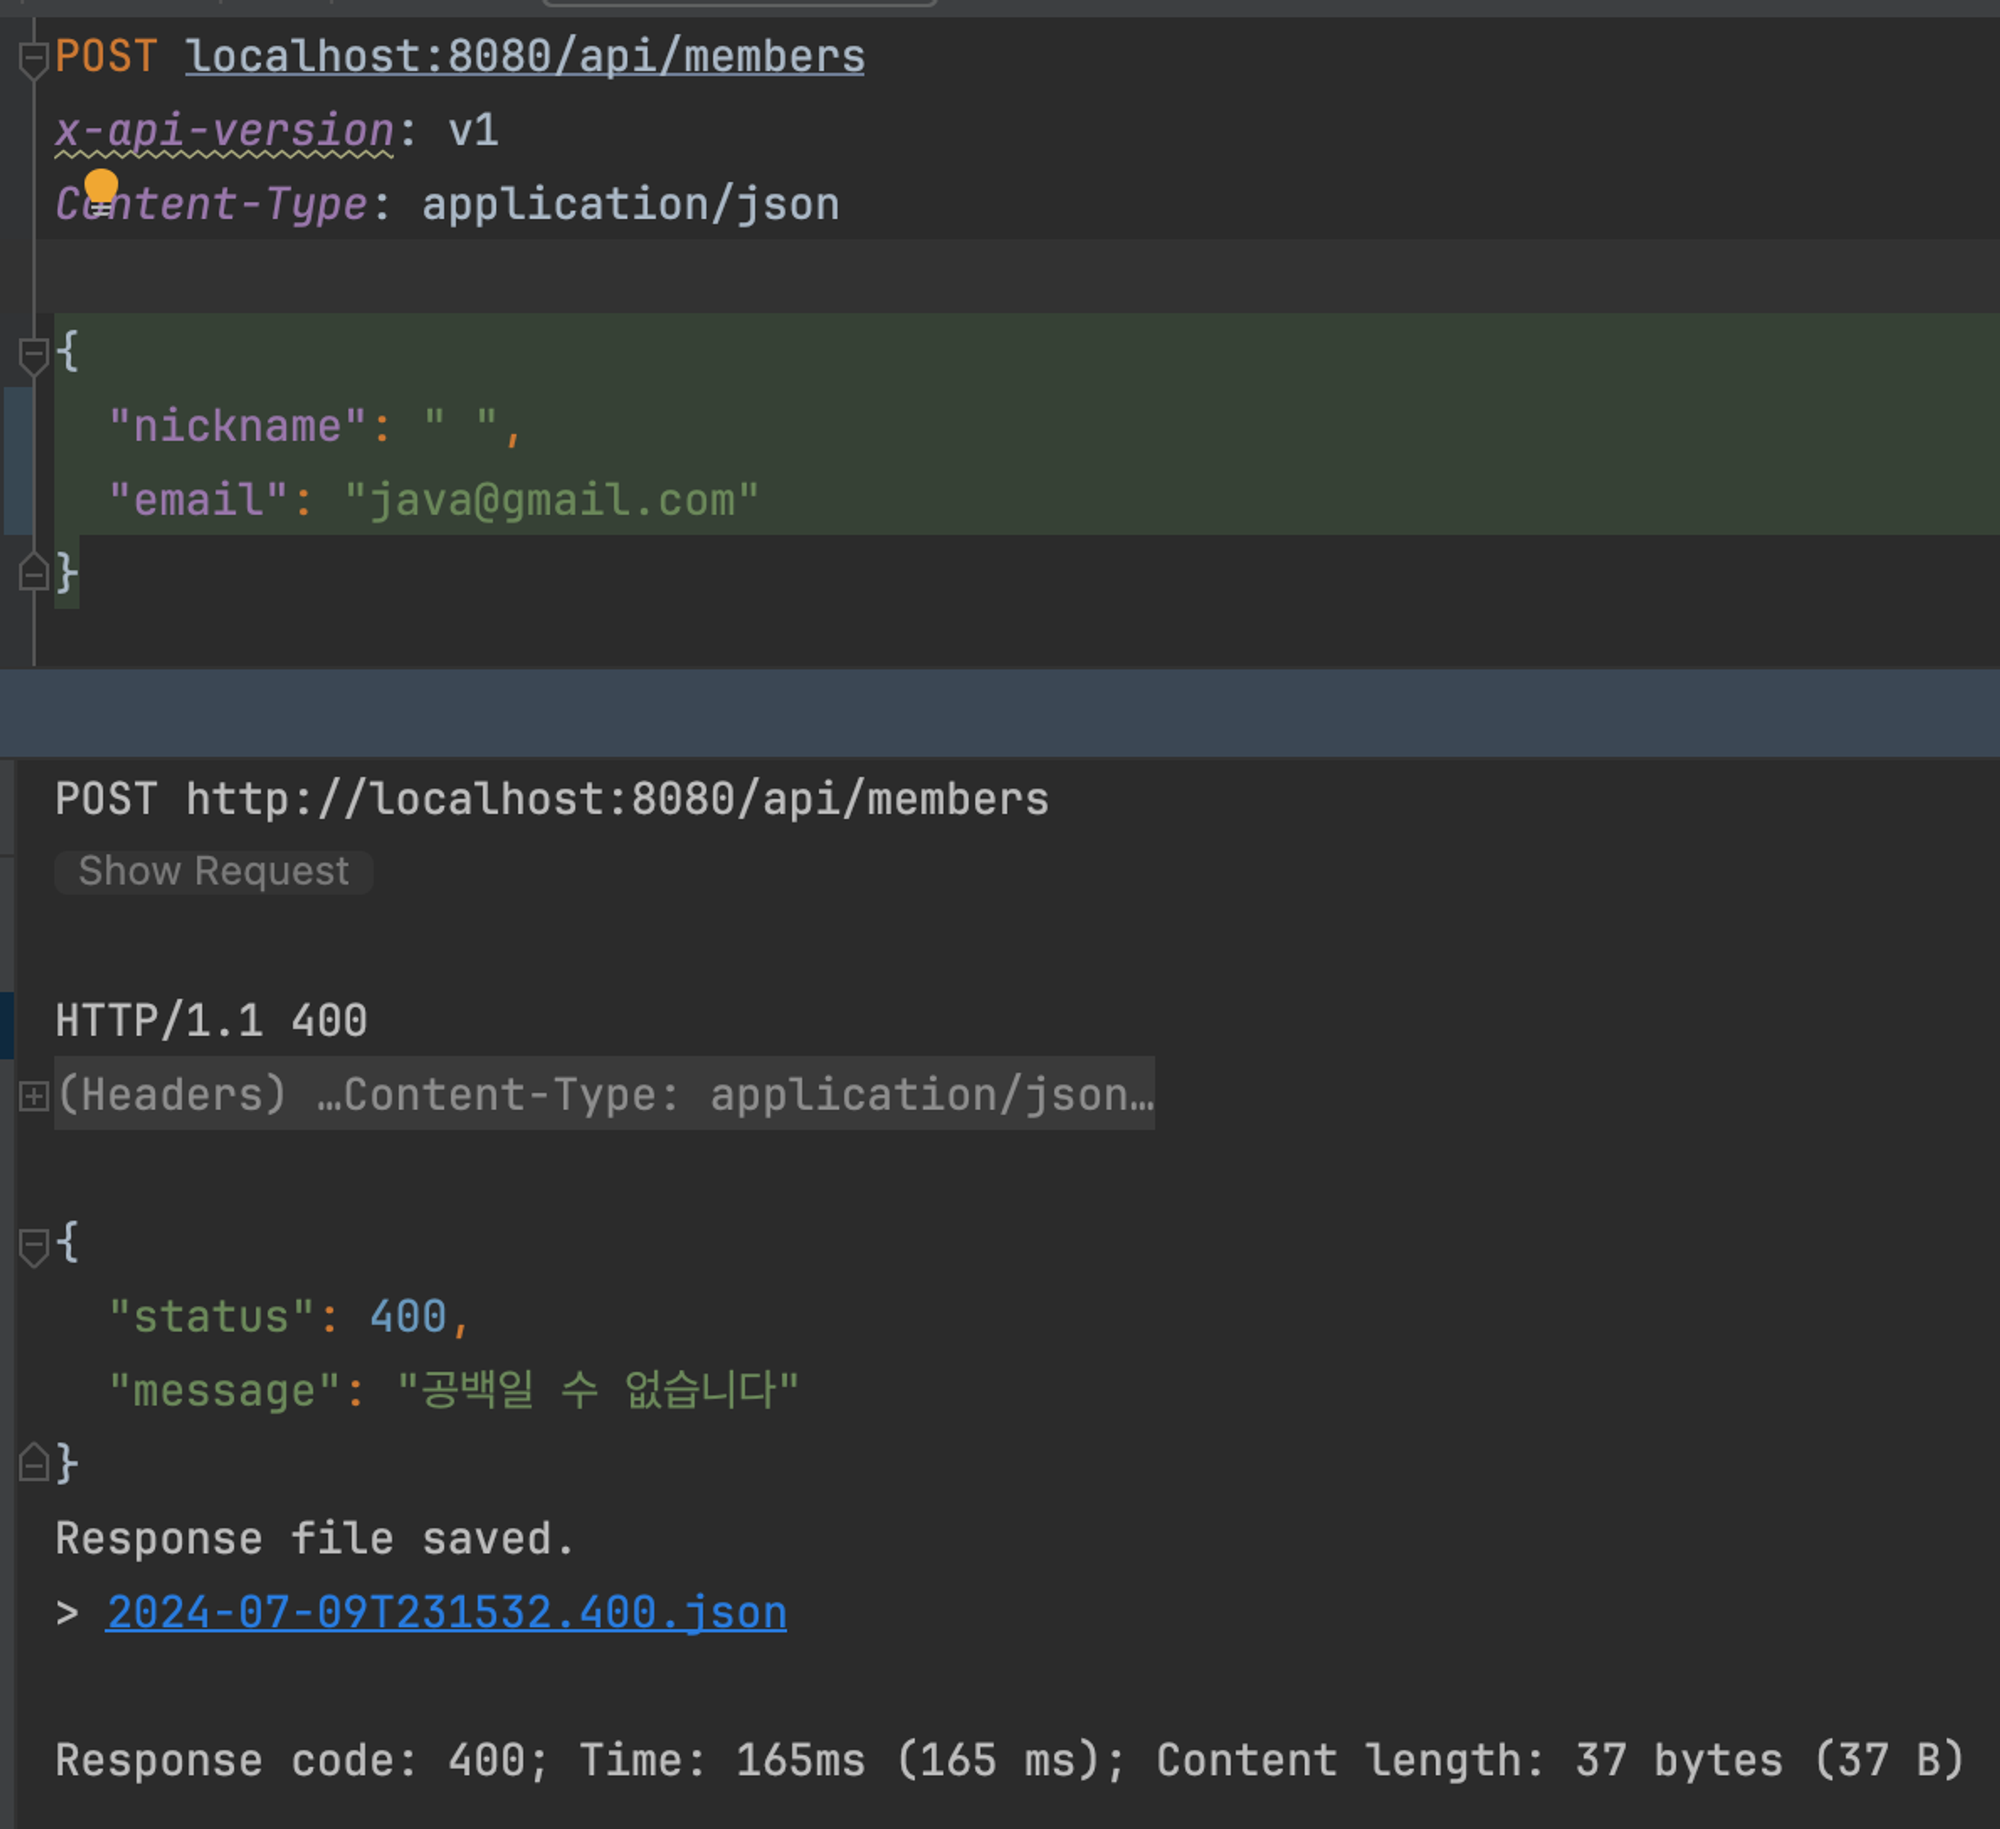The image size is (2000, 1829).
Task: Click the application/json header value
Action: point(630,205)
